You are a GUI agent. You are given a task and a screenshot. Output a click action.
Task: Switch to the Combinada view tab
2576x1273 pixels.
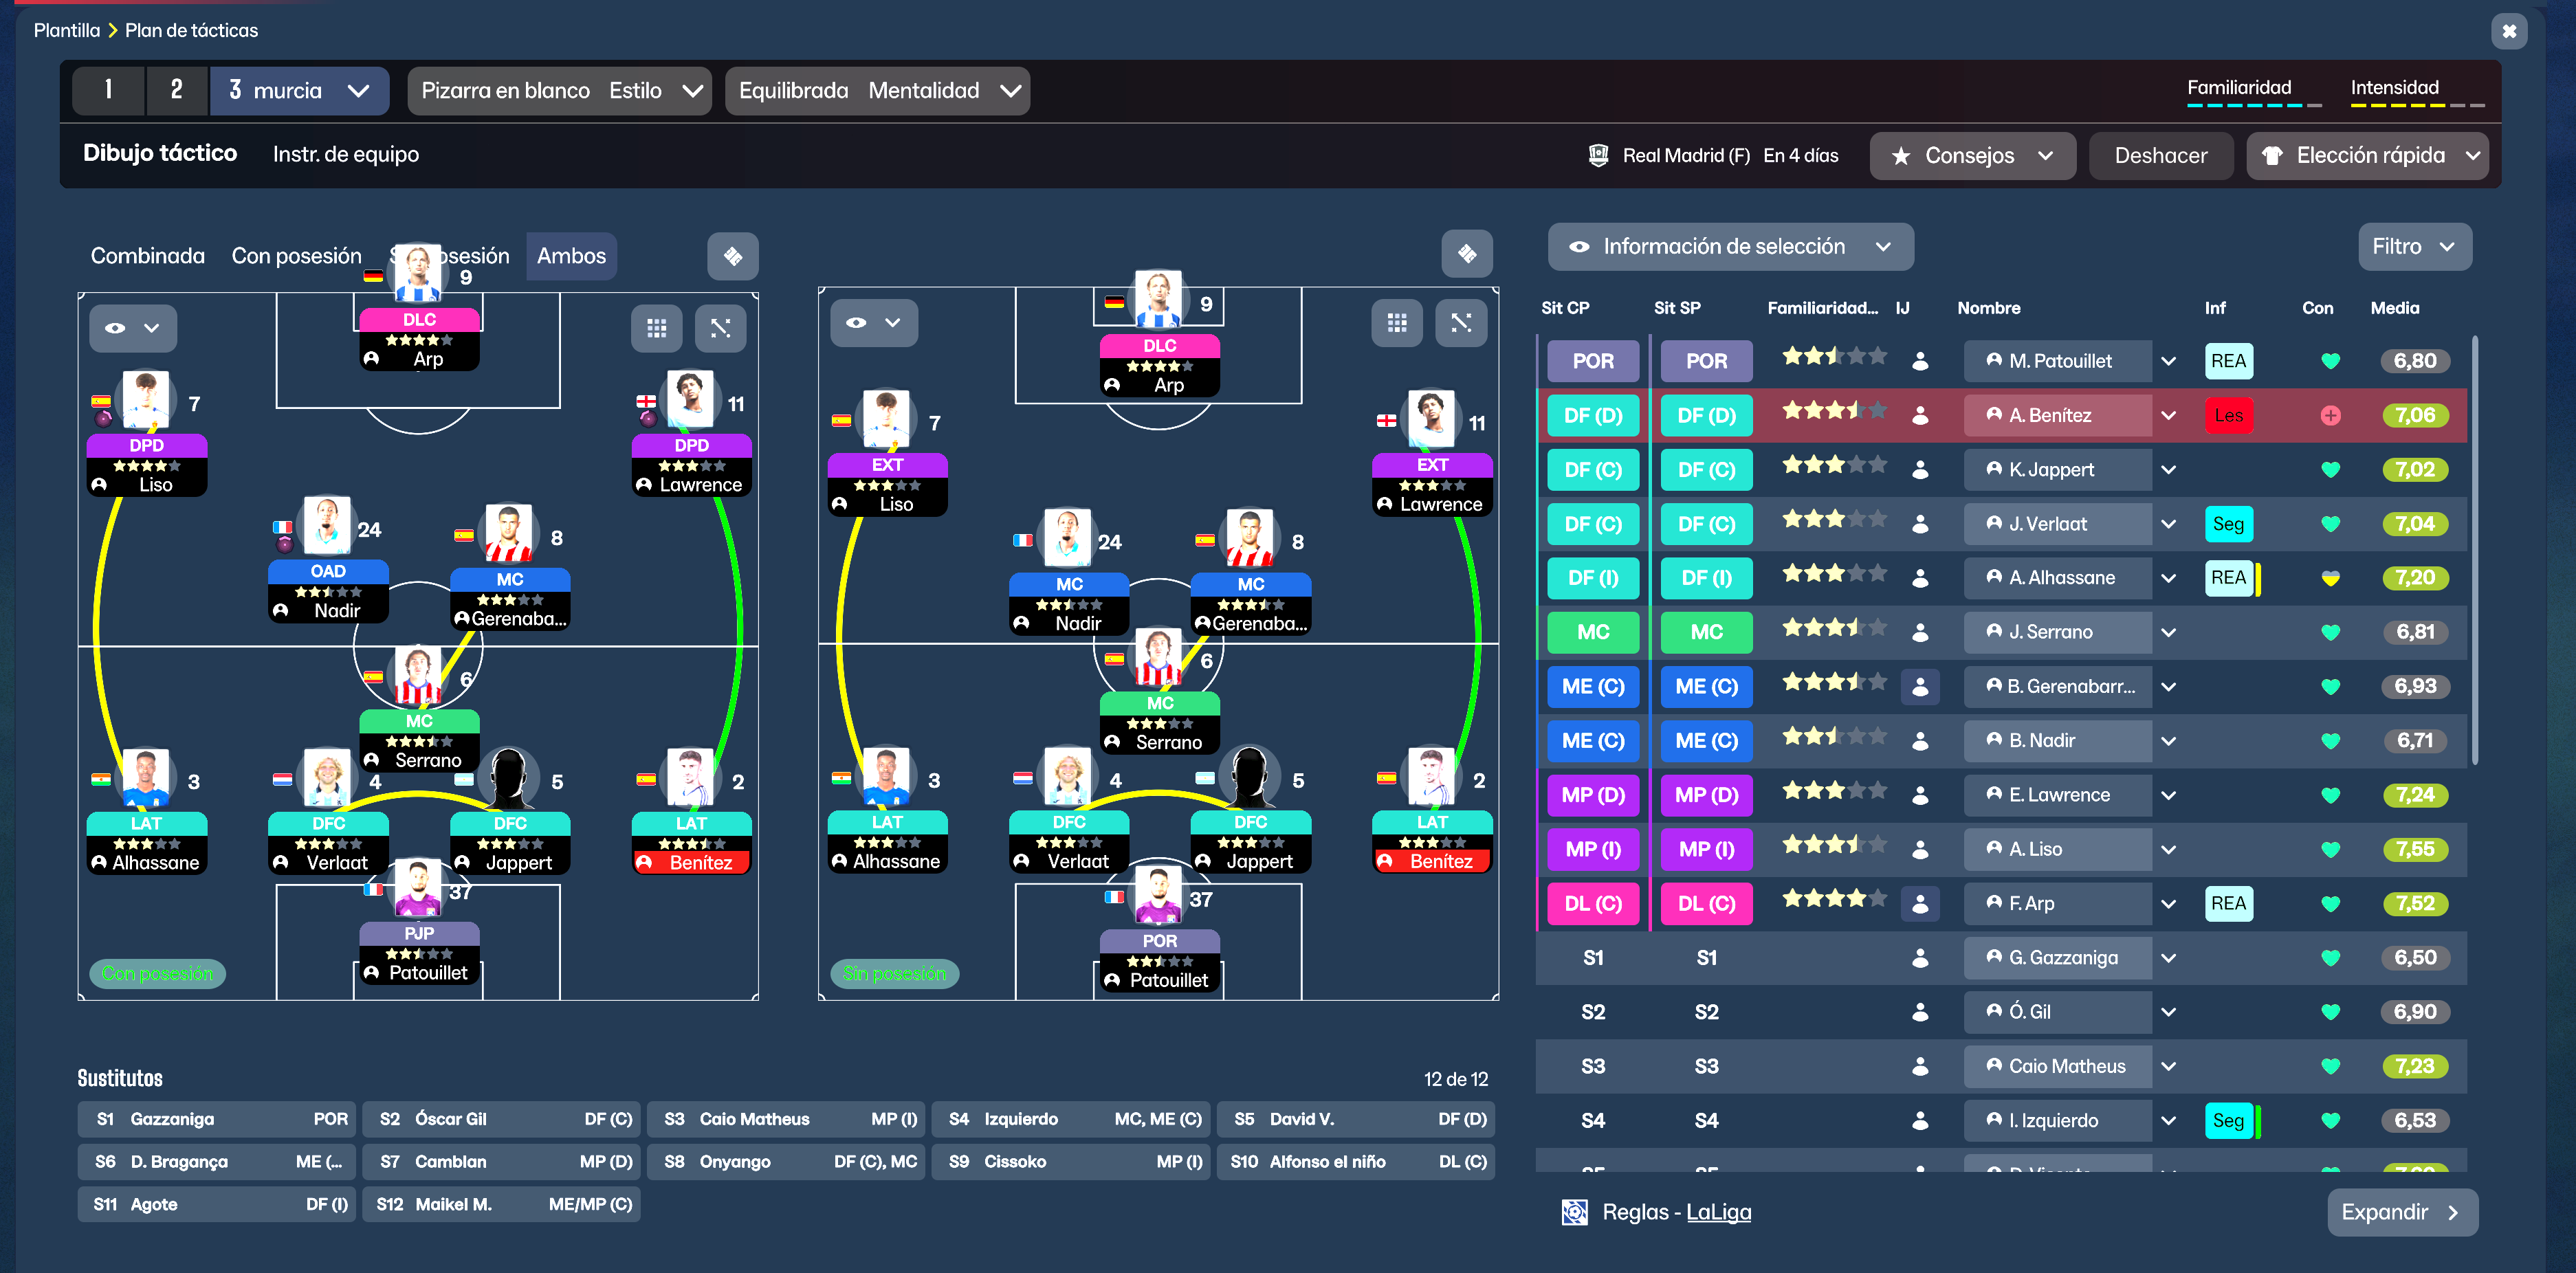148,256
